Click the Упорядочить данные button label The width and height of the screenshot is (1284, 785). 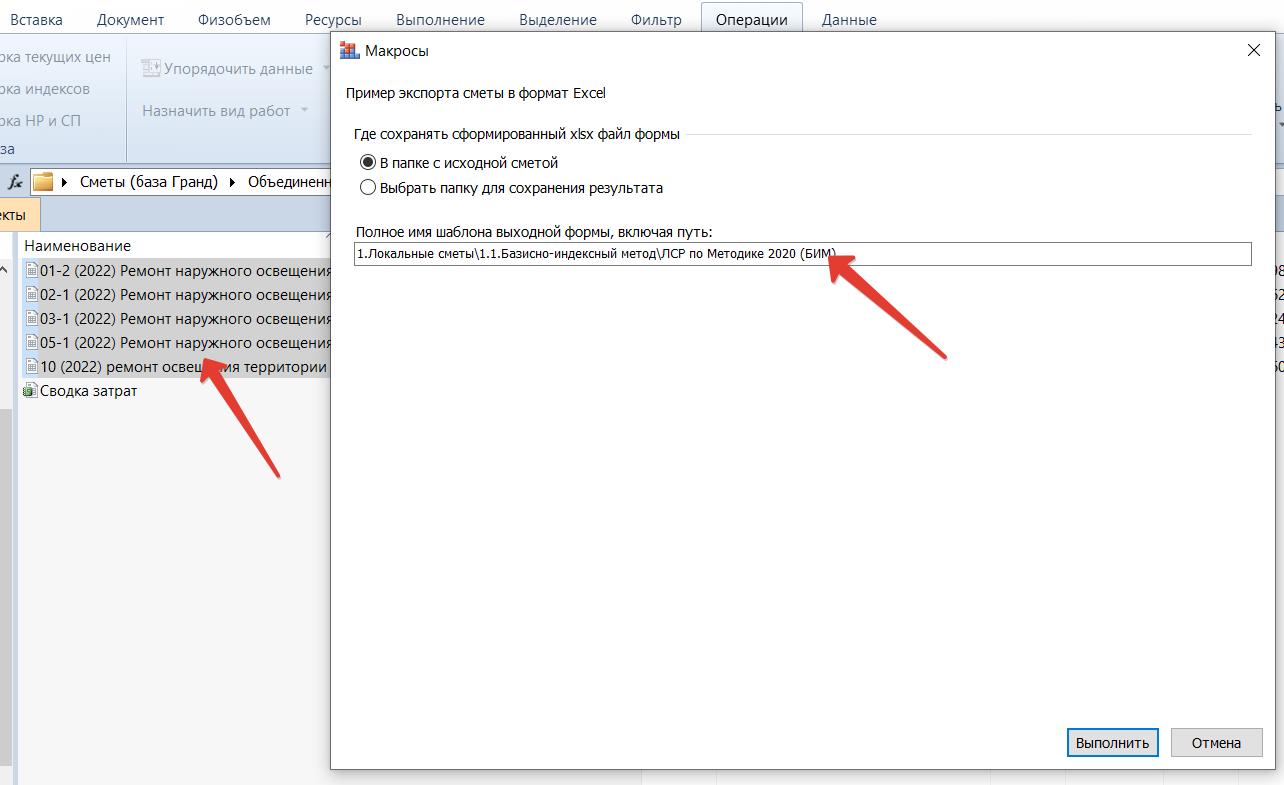coord(238,69)
